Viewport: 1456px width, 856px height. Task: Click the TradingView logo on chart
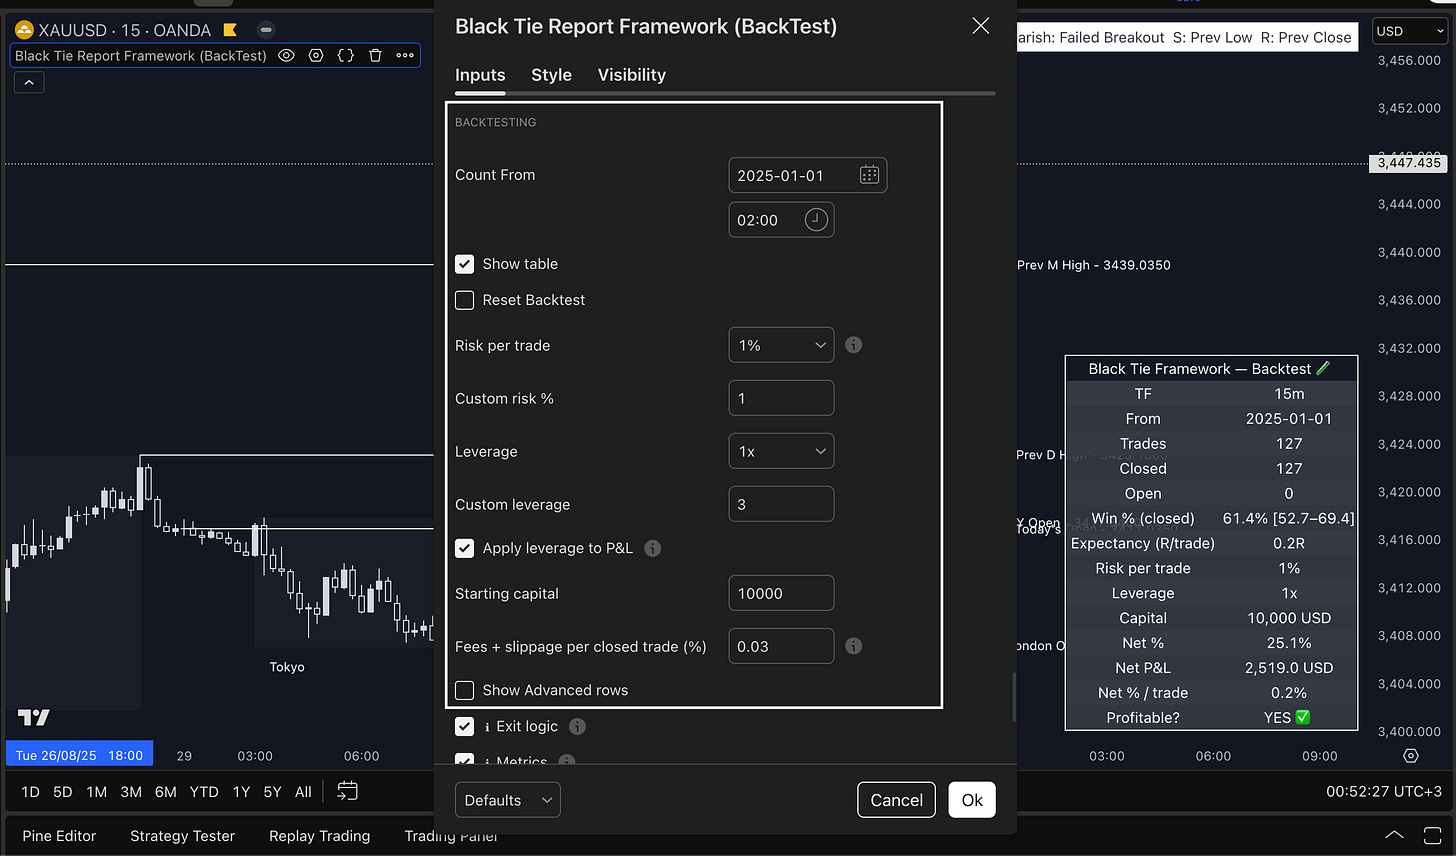pos(33,717)
